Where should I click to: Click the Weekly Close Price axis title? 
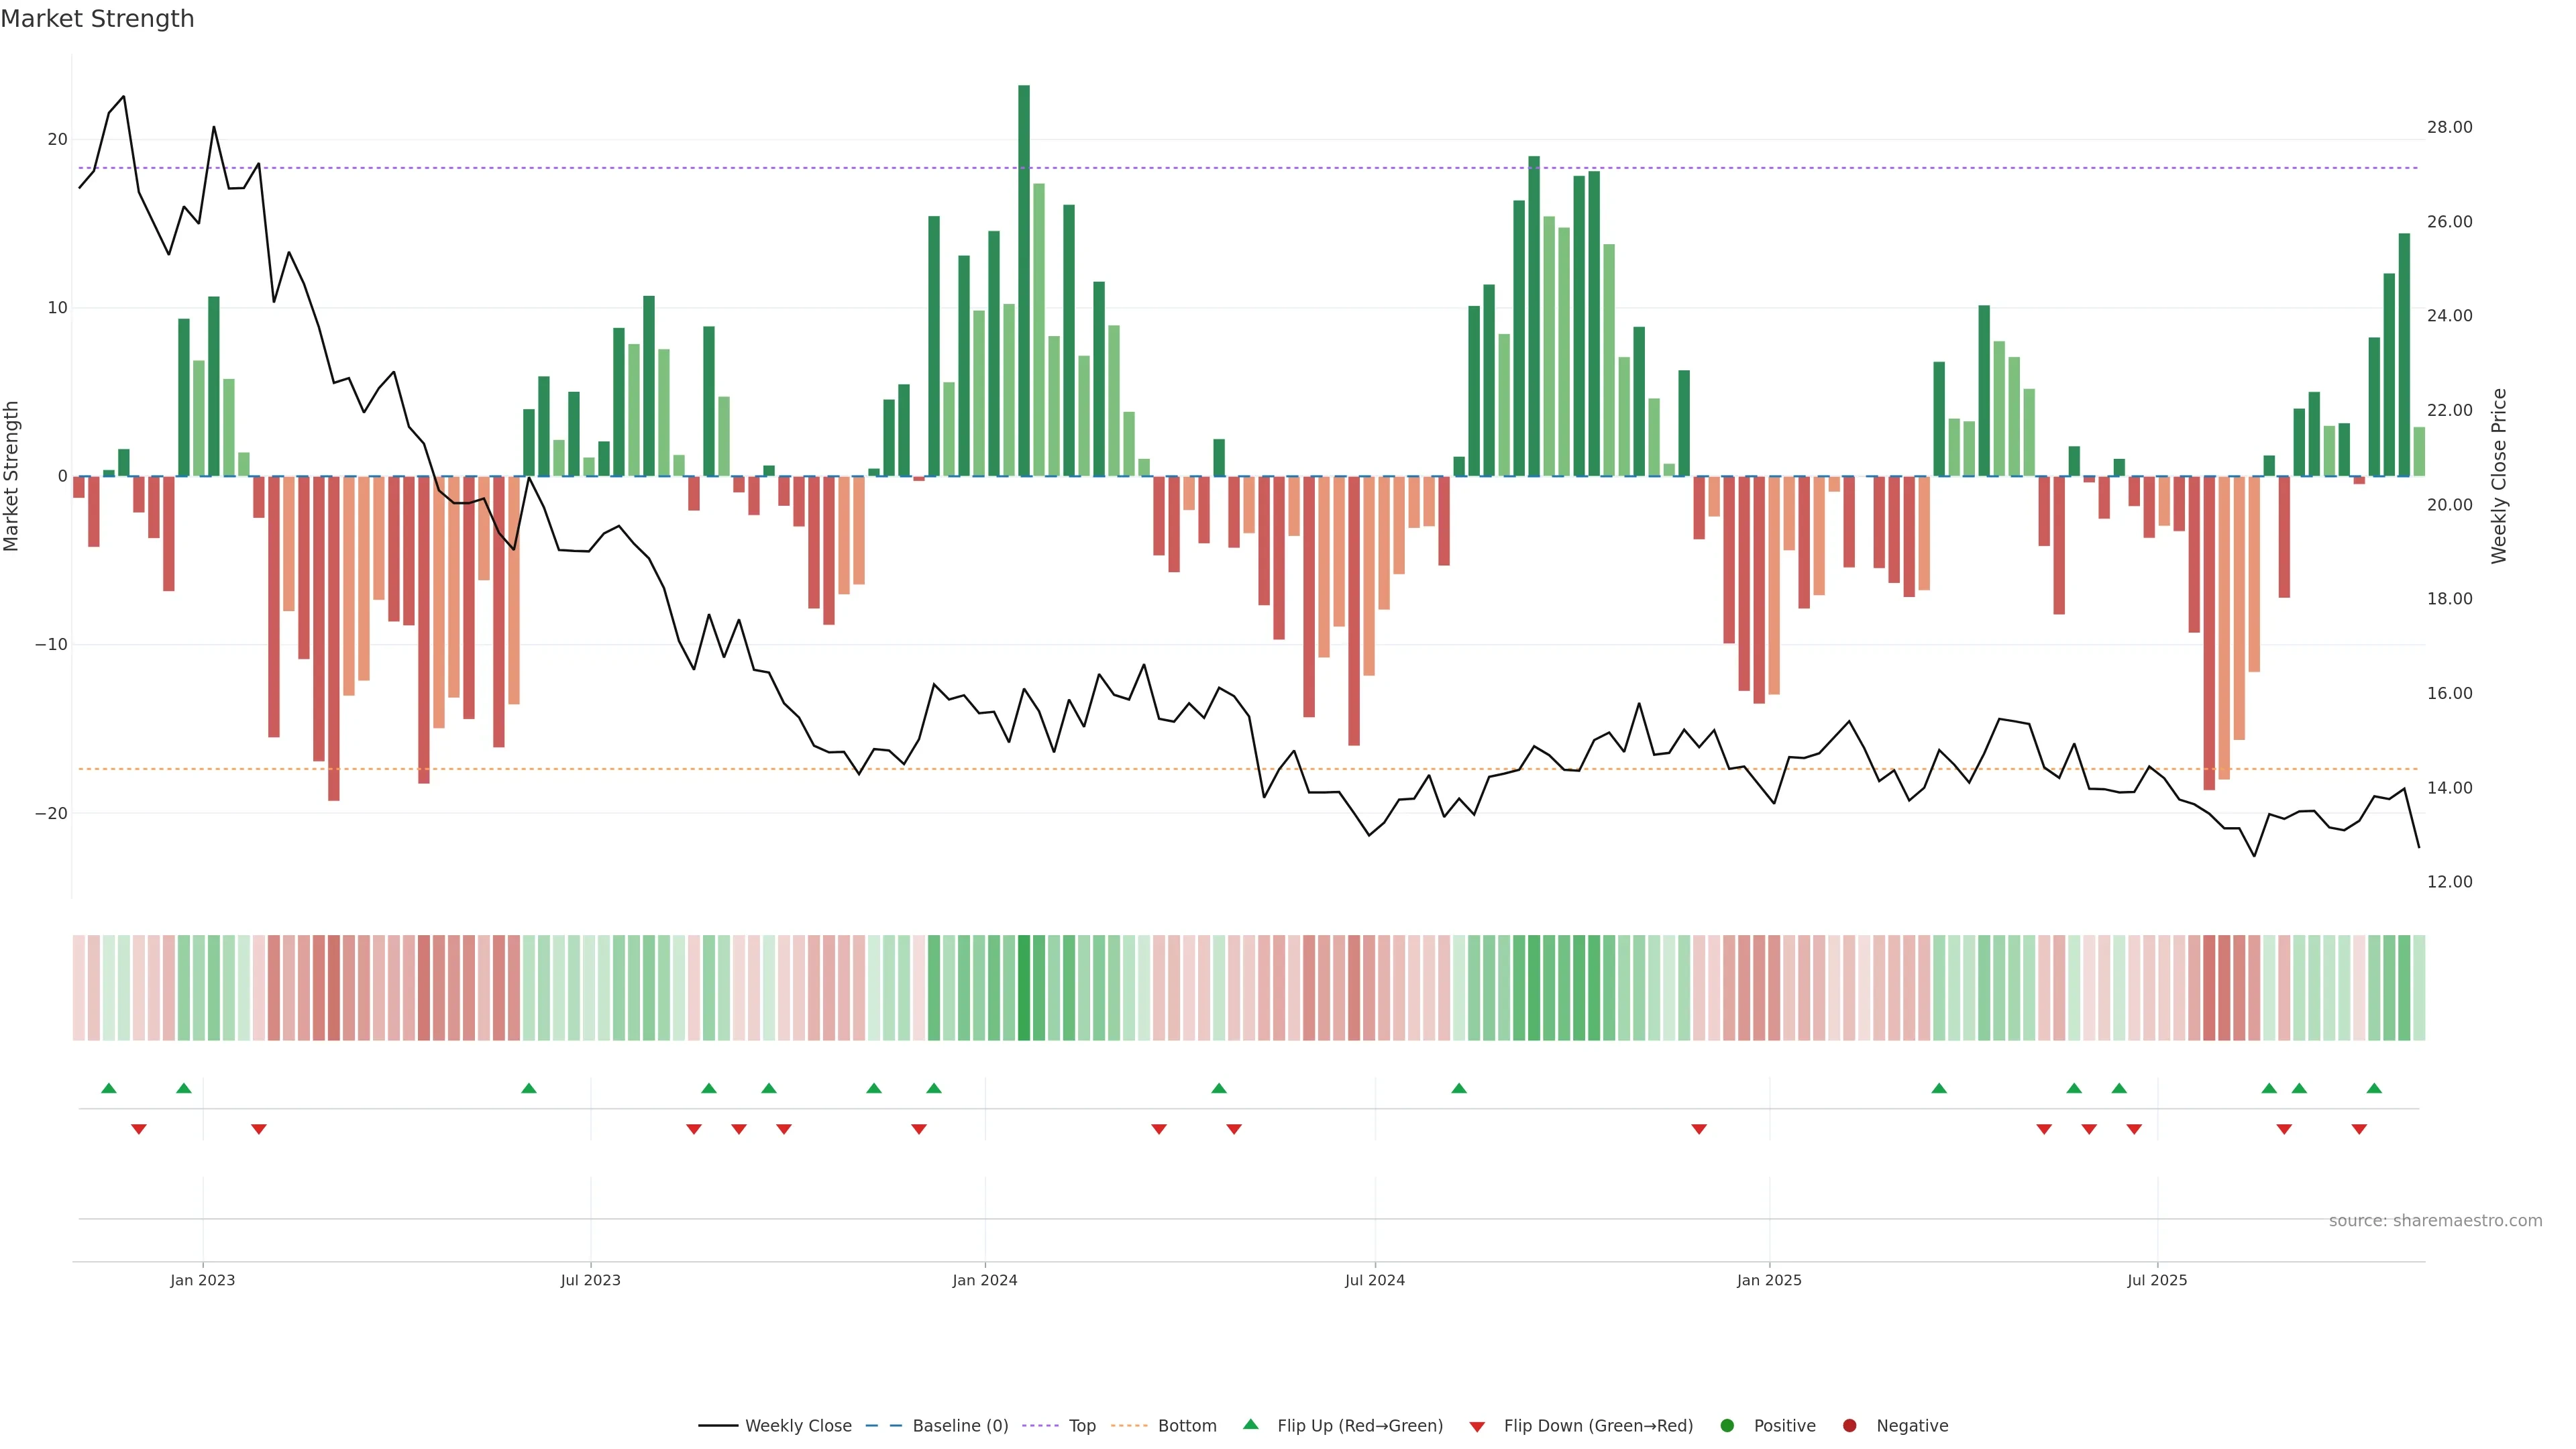(x=2499, y=476)
